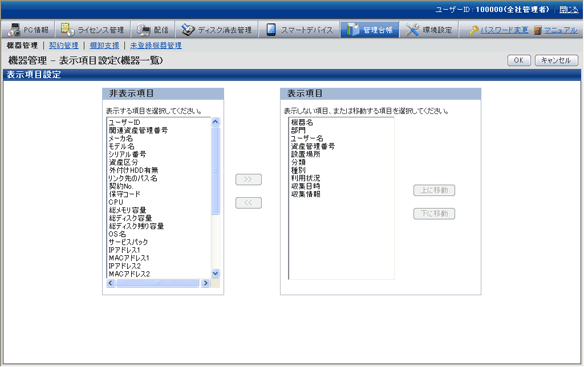Select ユーザー名 in displayed items list
This screenshot has height=367, width=584.
tap(307, 138)
